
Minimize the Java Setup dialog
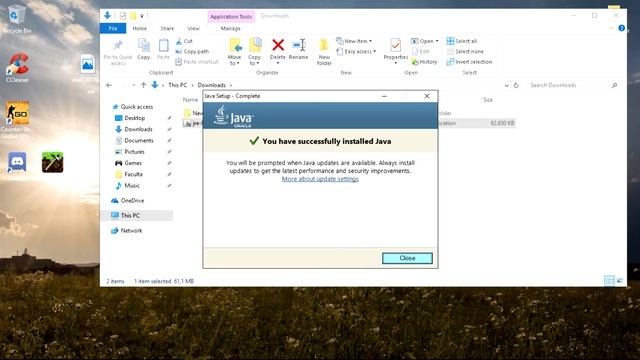384,96
